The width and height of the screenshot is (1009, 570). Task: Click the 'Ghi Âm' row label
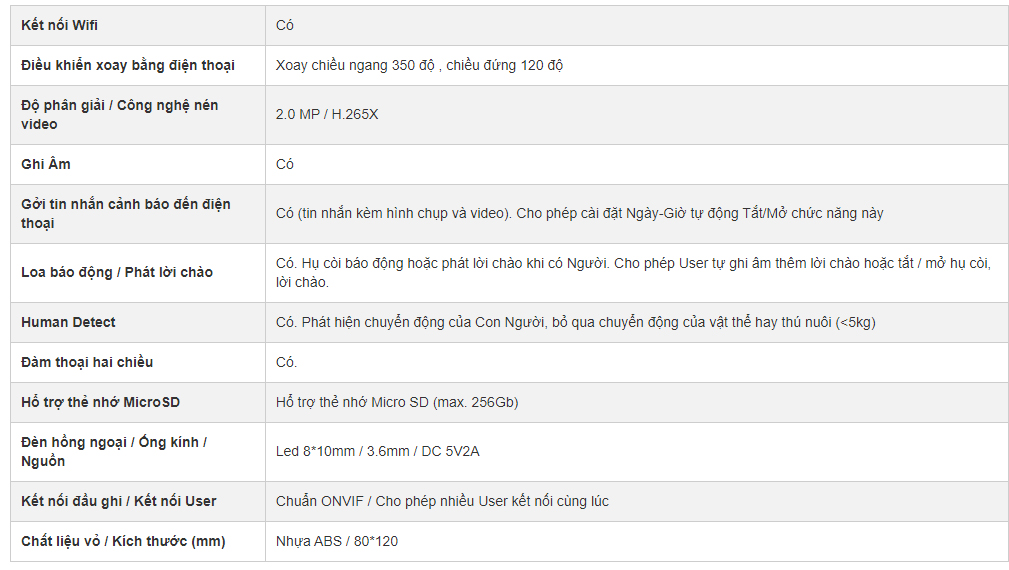pyautogui.click(x=46, y=164)
